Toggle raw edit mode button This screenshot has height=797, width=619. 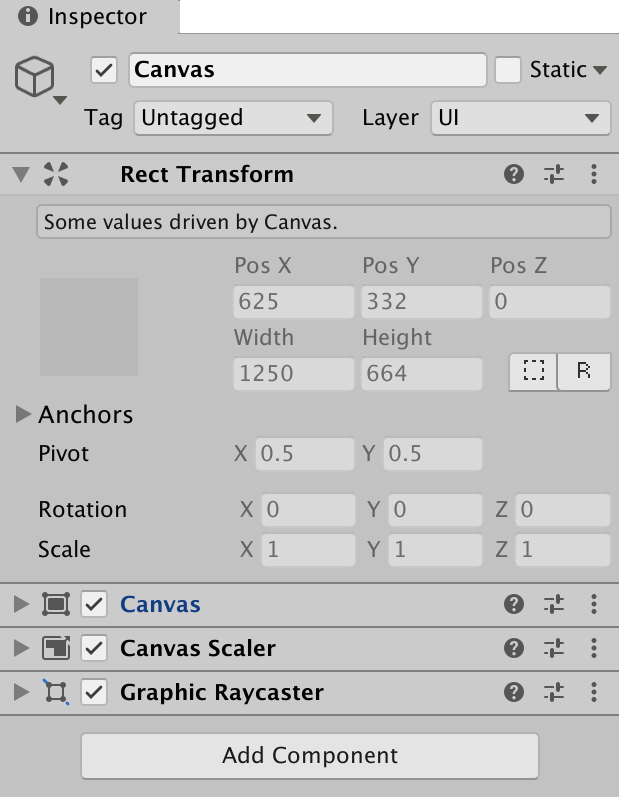[x=584, y=371]
